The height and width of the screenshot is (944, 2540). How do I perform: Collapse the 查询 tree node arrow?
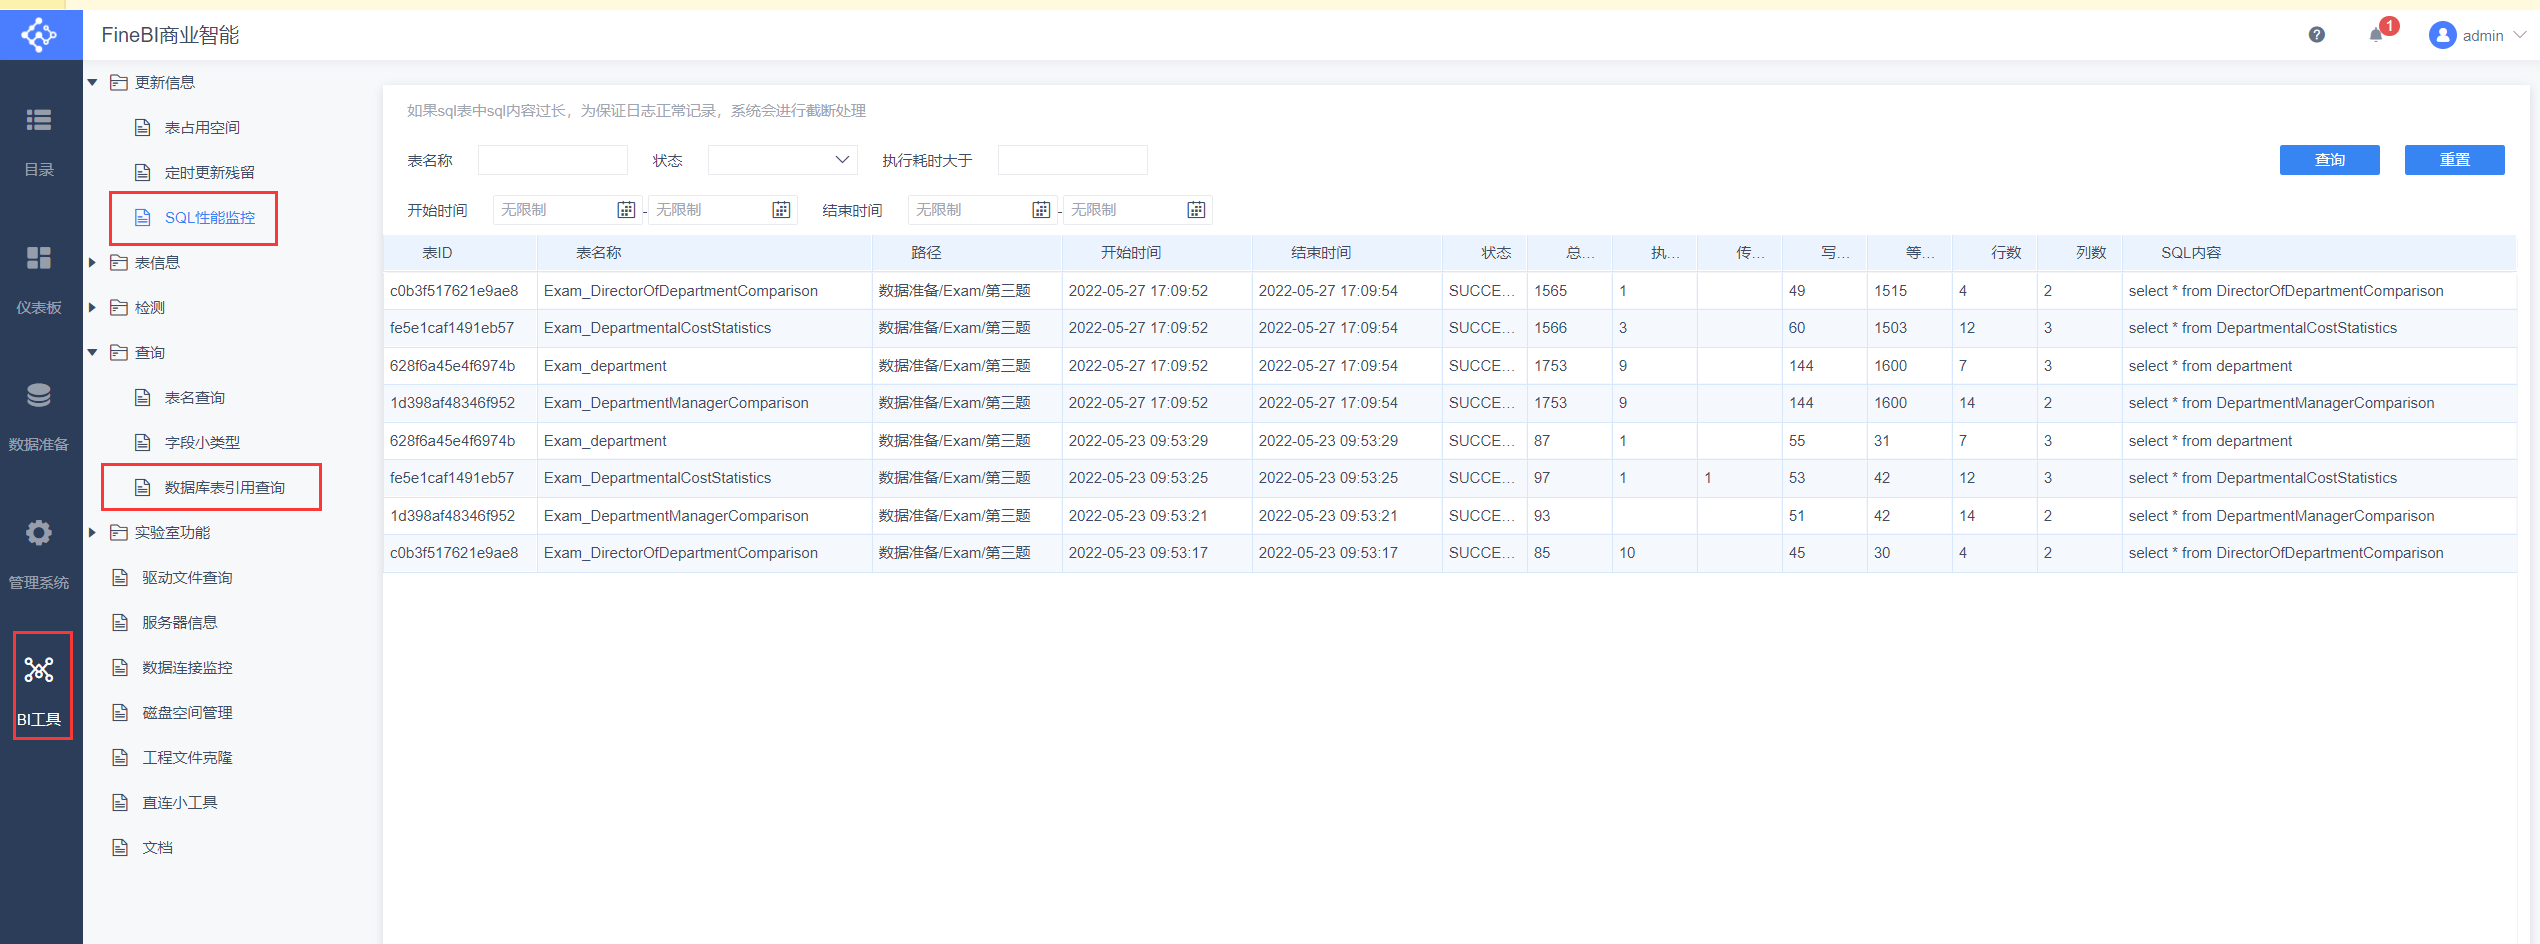pos(92,352)
